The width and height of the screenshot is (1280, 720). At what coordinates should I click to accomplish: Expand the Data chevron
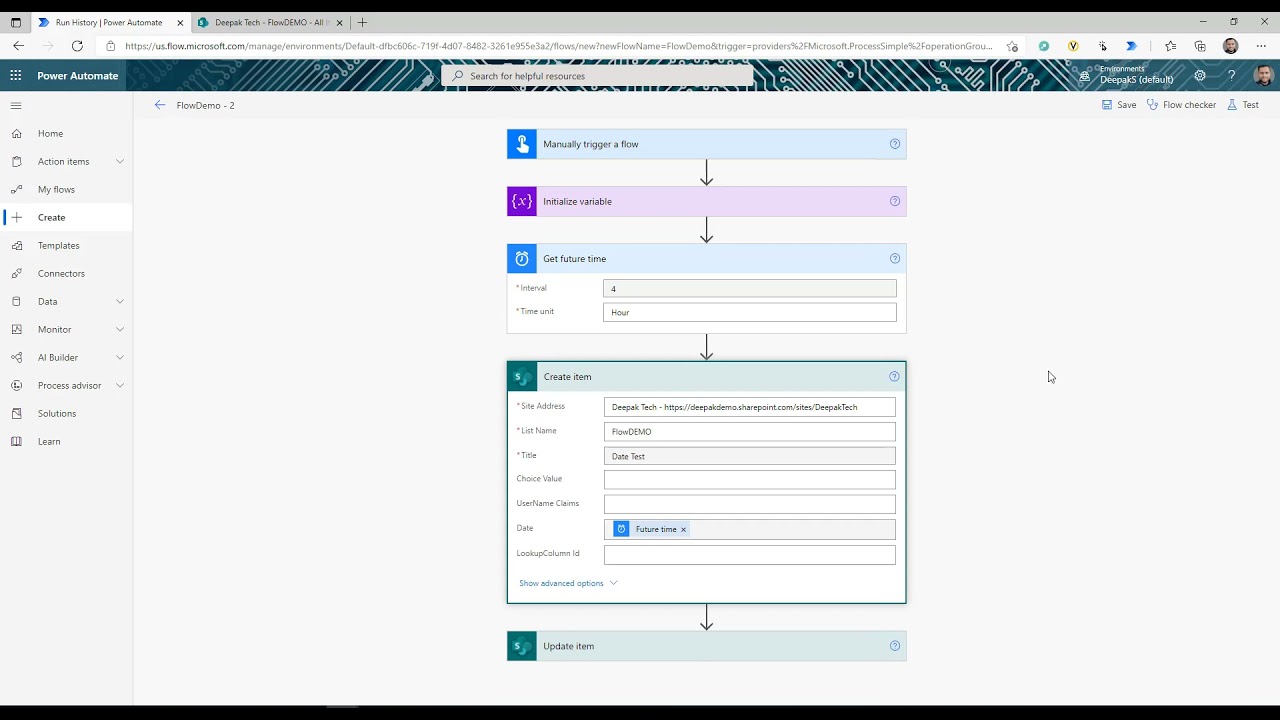click(x=120, y=301)
